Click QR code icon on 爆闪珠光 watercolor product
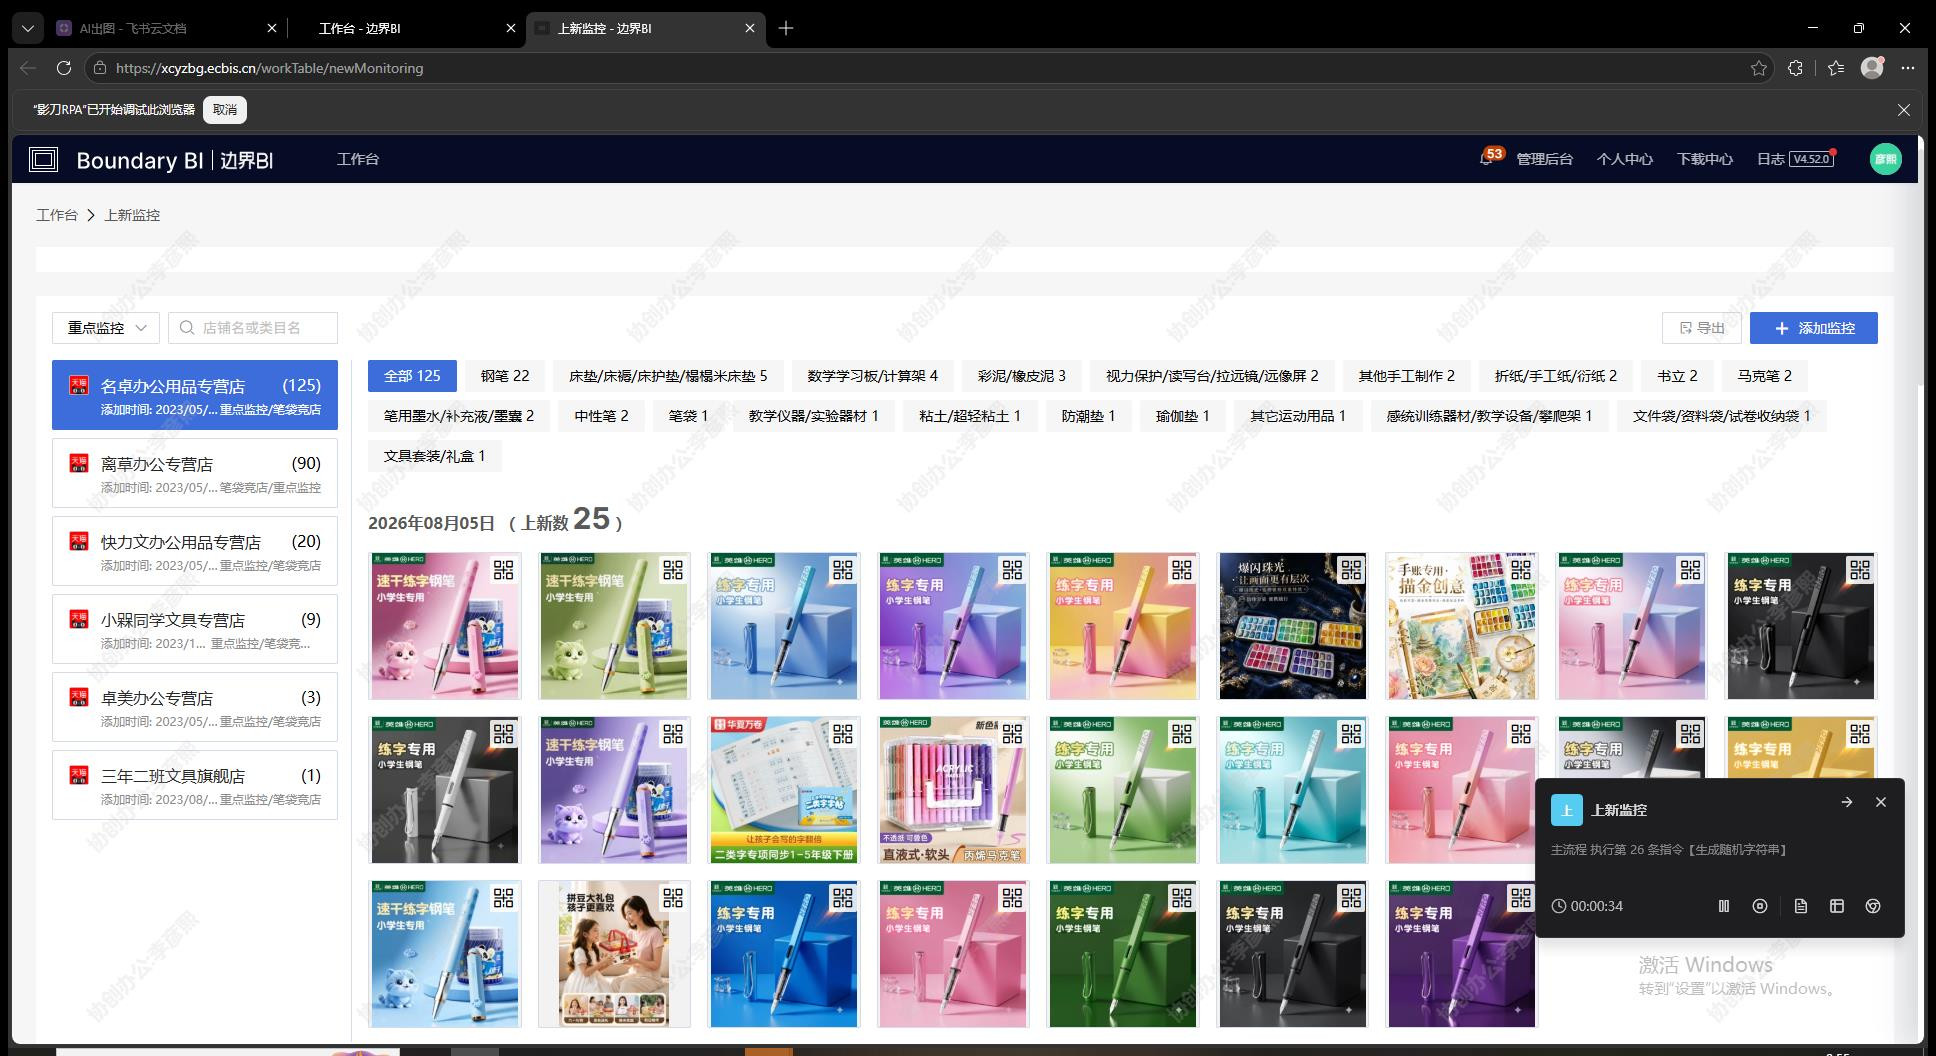The width and height of the screenshot is (1936, 1056). pyautogui.click(x=1351, y=570)
